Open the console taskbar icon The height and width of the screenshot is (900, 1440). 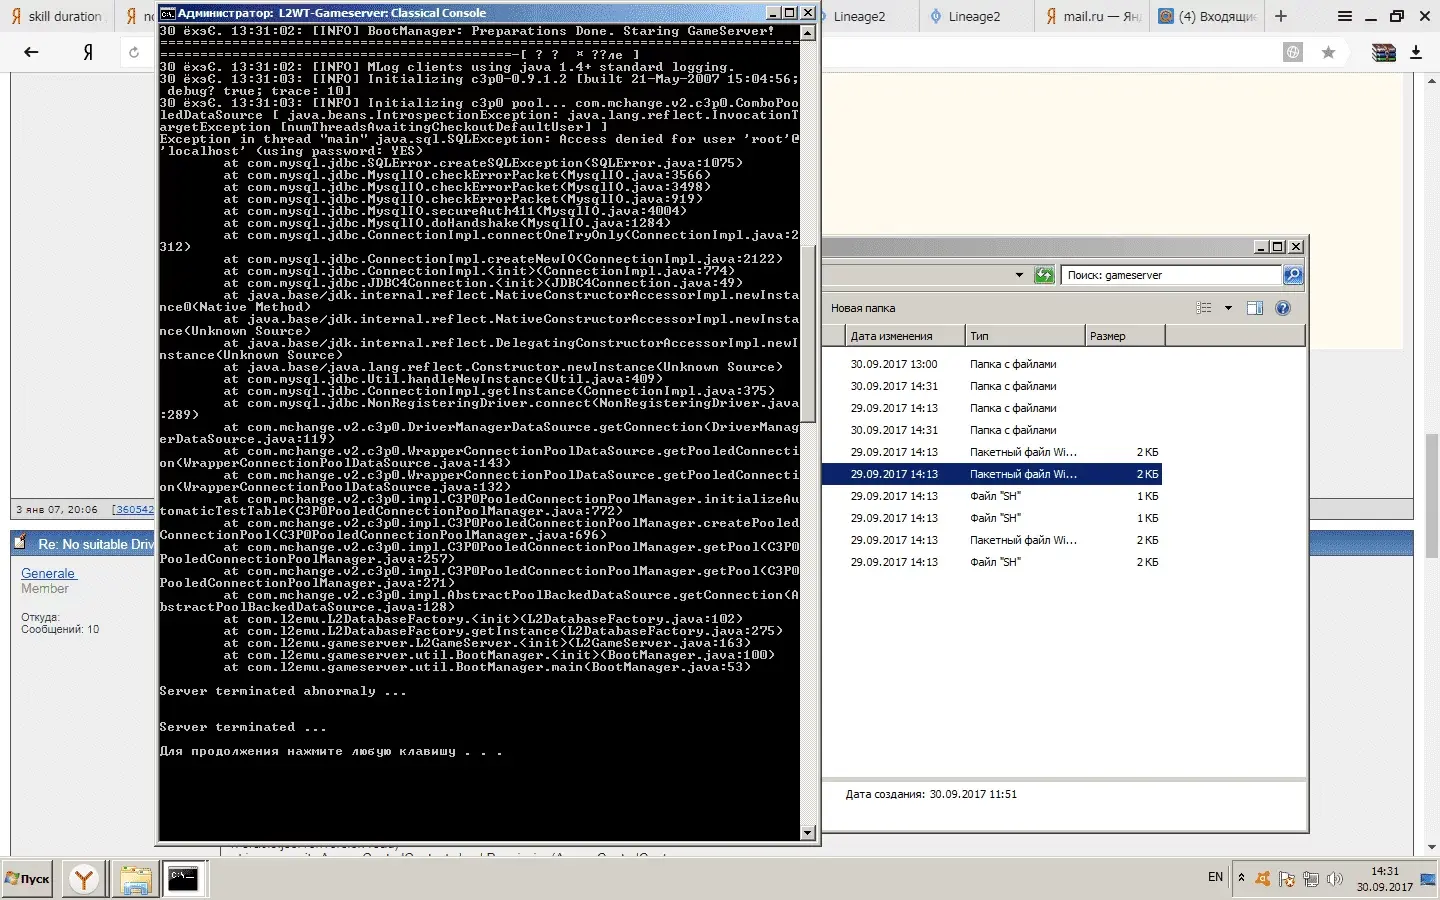184,879
